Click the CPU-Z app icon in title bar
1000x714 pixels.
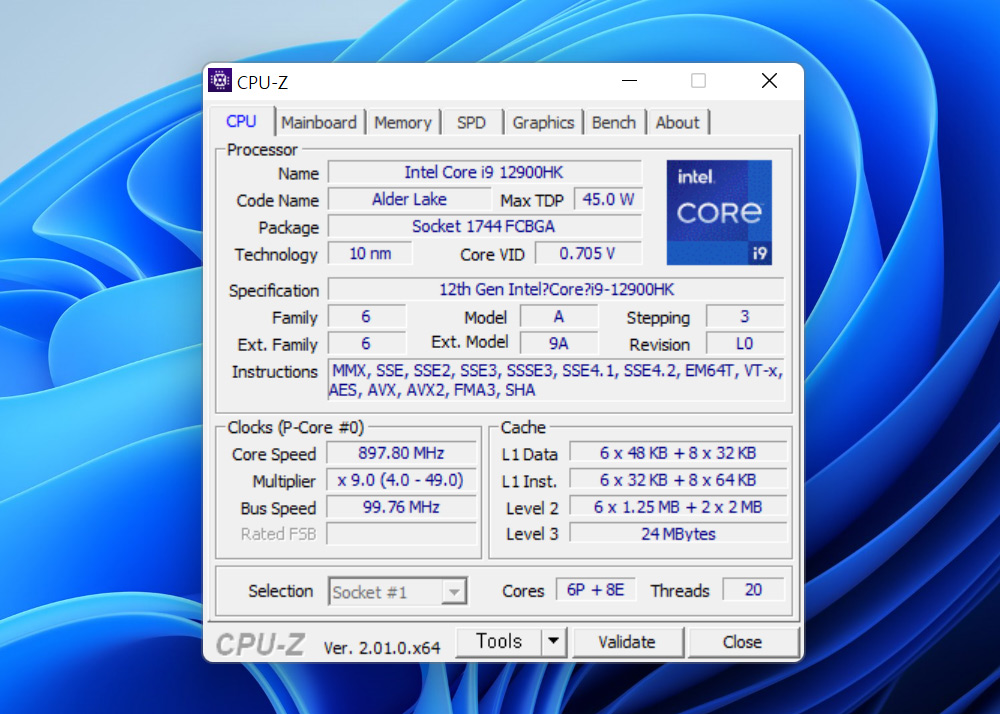220,80
